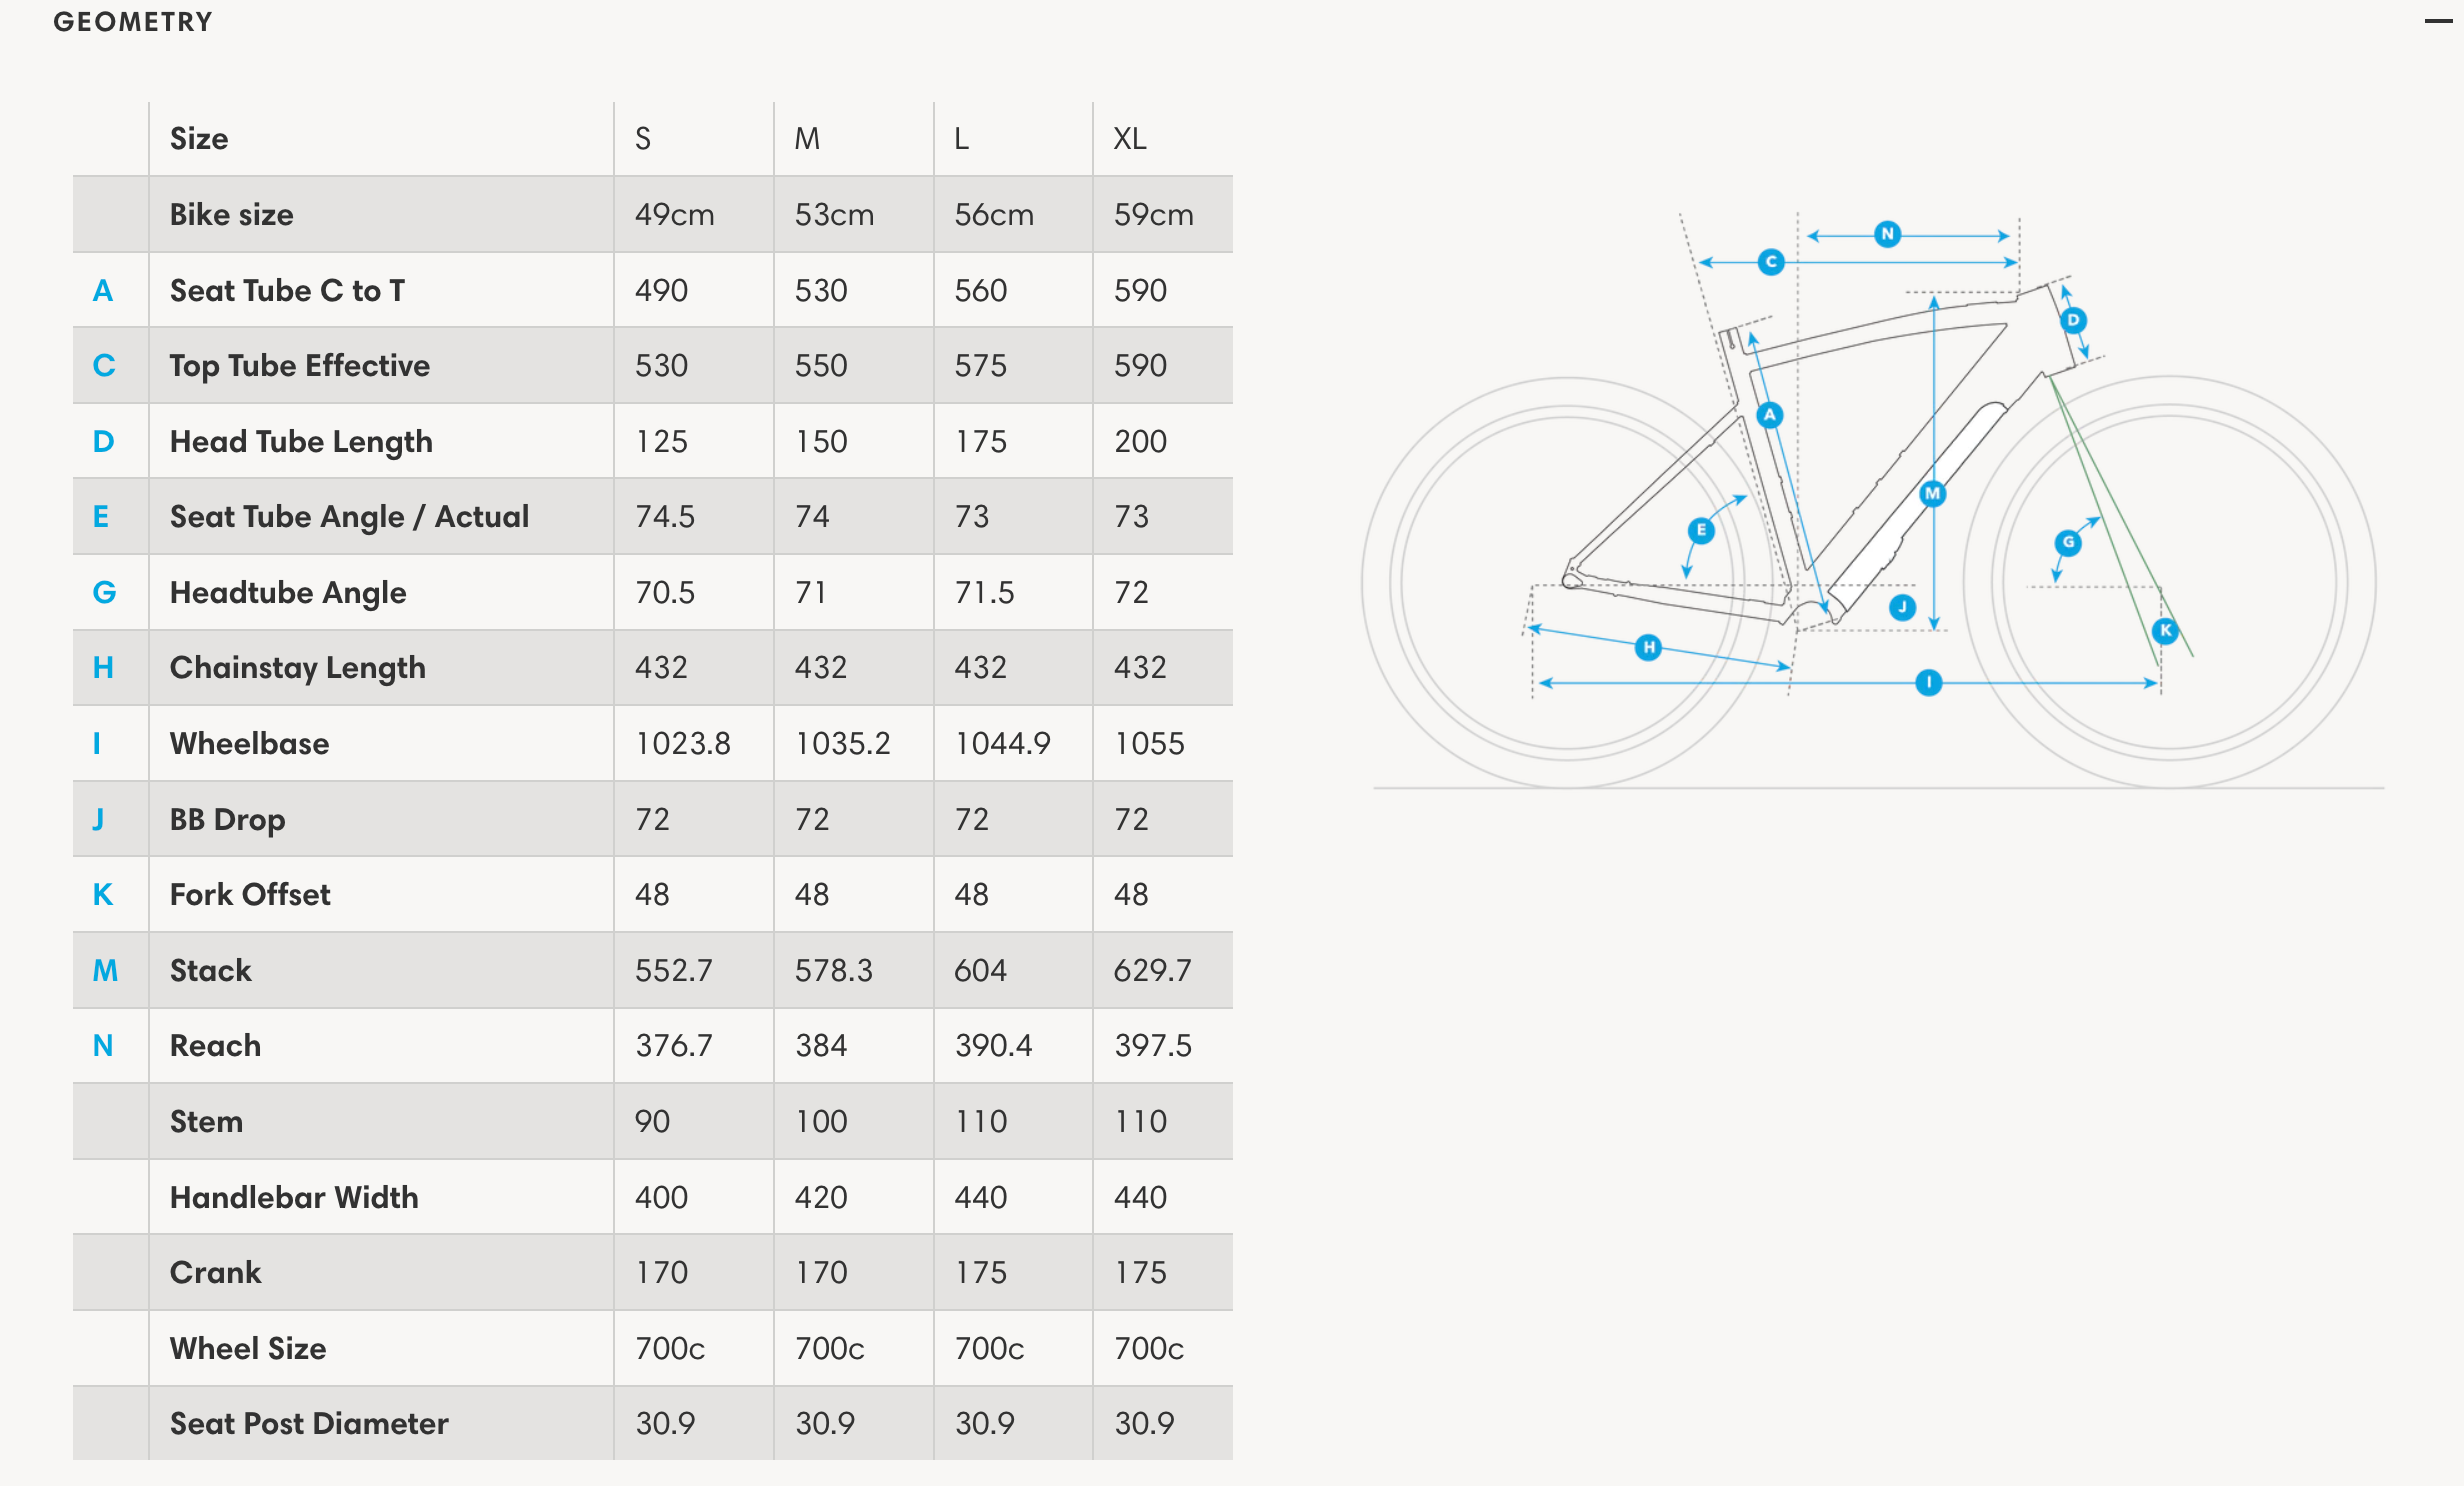Click the M stack marker on diagram
The image size is (2464, 1486).
(x=1933, y=493)
